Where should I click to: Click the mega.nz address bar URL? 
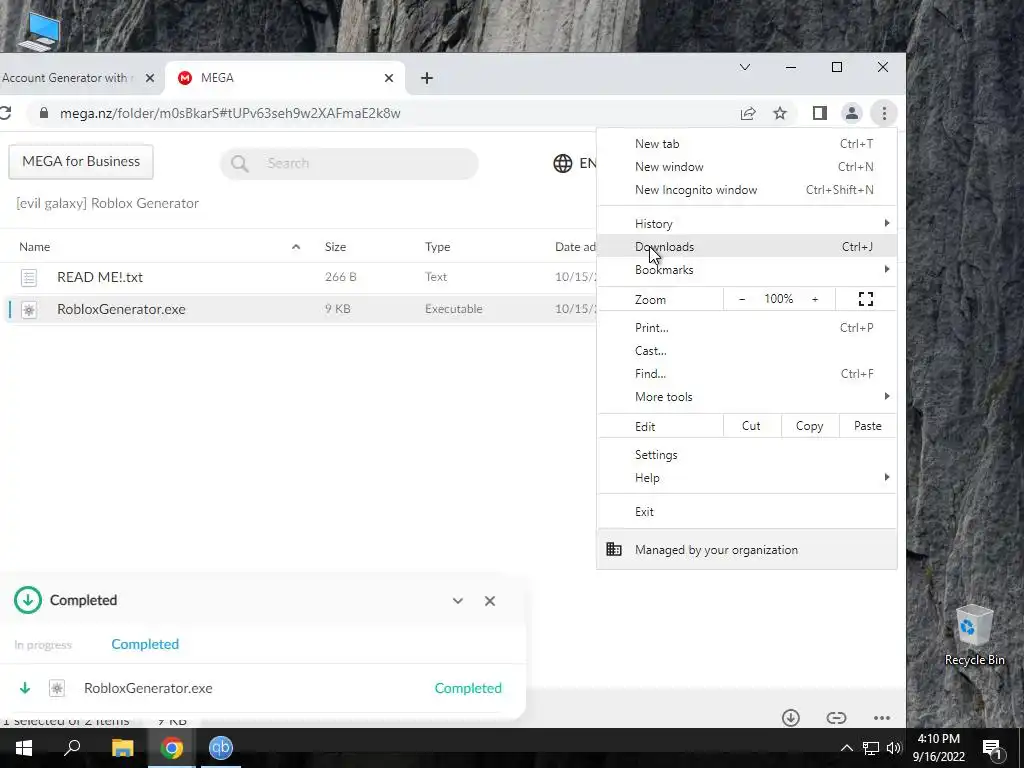pyautogui.click(x=230, y=114)
